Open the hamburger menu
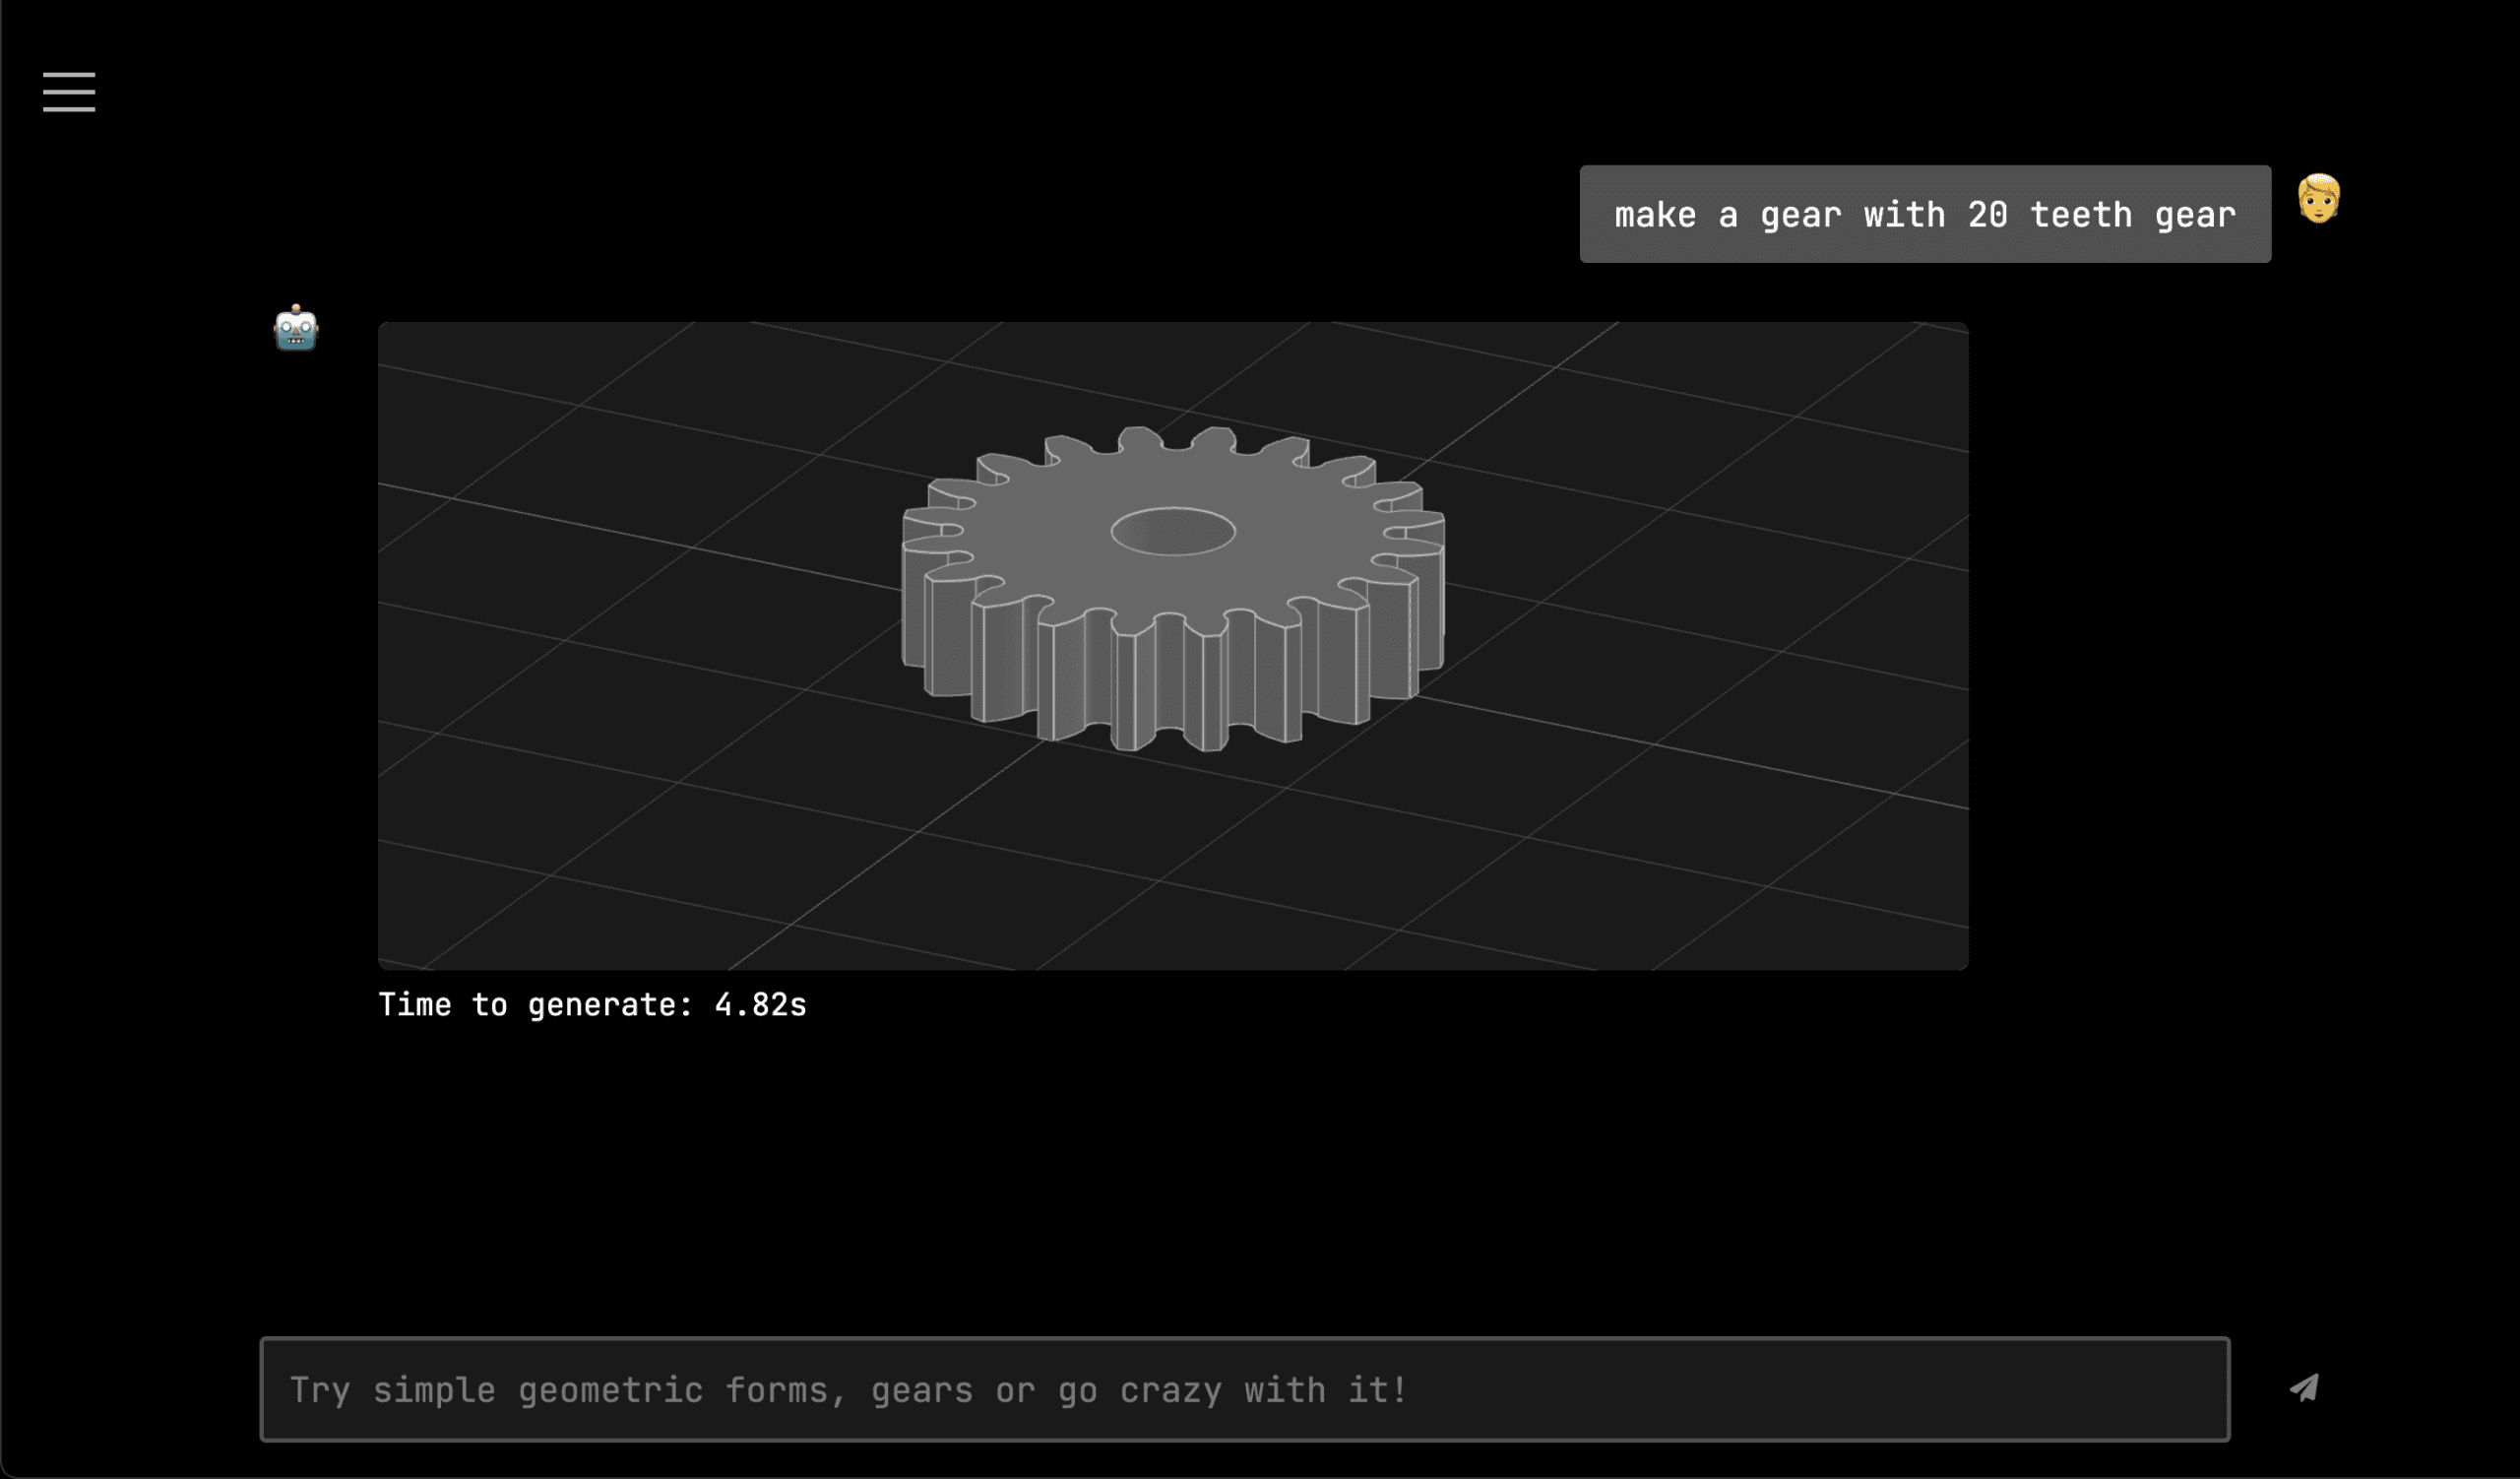This screenshot has width=2520, height=1479. coord(69,92)
